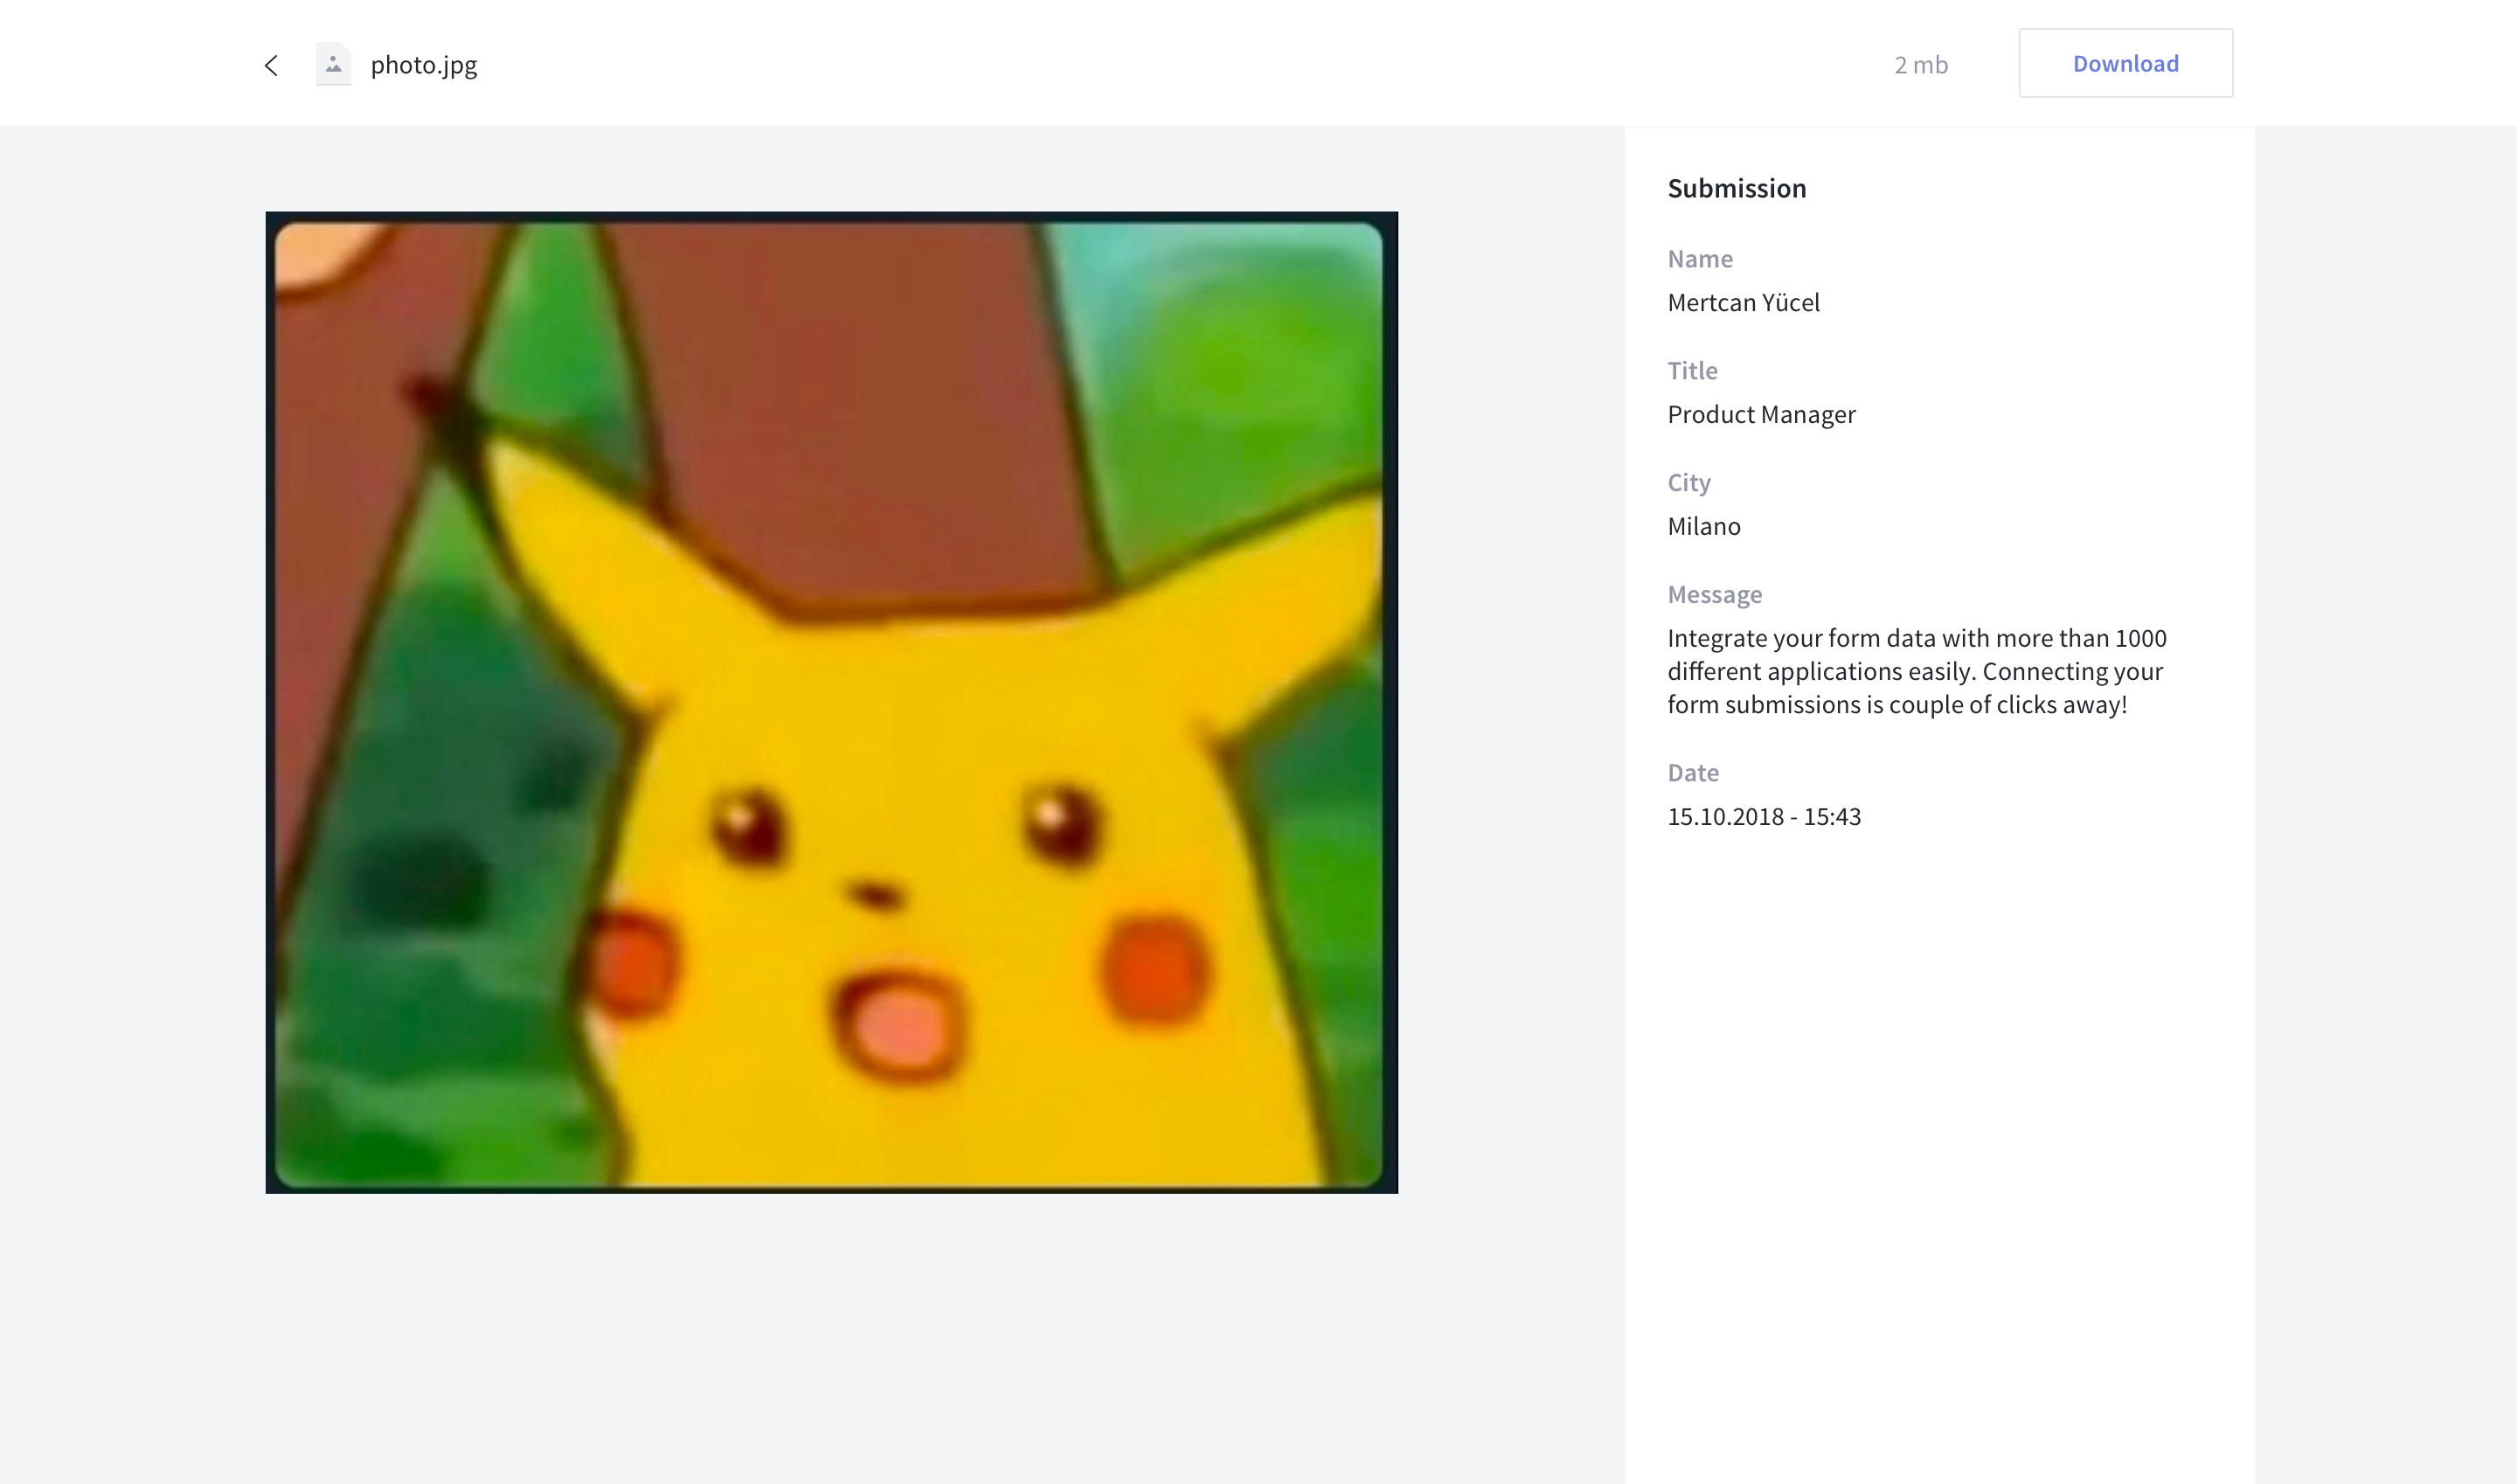2517x1484 pixels.
Task: Navigate back using the left arrow
Action: (x=270, y=64)
